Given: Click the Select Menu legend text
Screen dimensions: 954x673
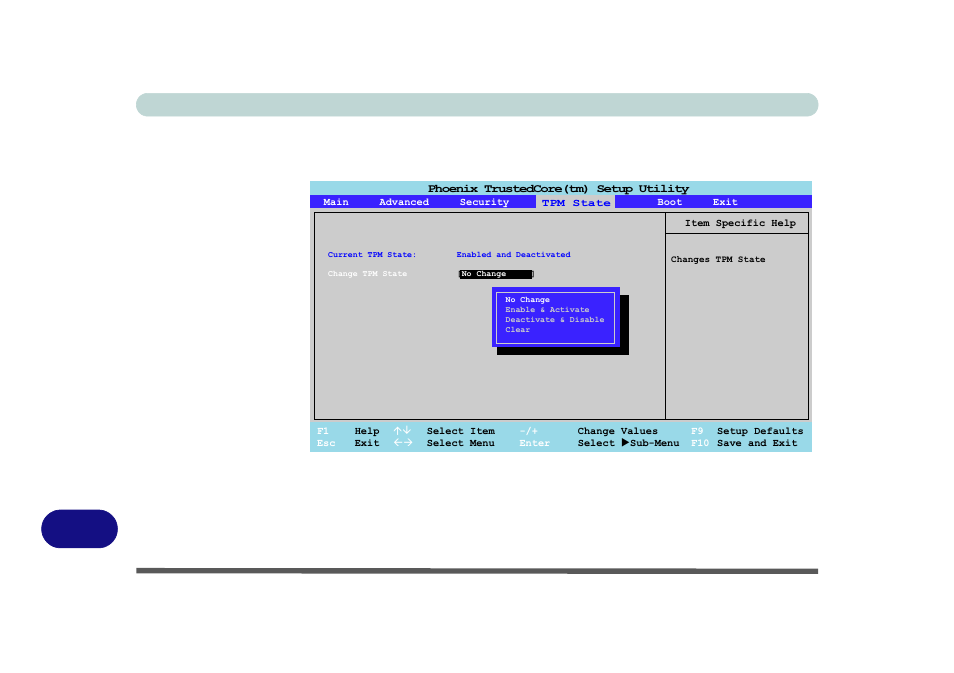Looking at the screenshot, I should pos(461,443).
